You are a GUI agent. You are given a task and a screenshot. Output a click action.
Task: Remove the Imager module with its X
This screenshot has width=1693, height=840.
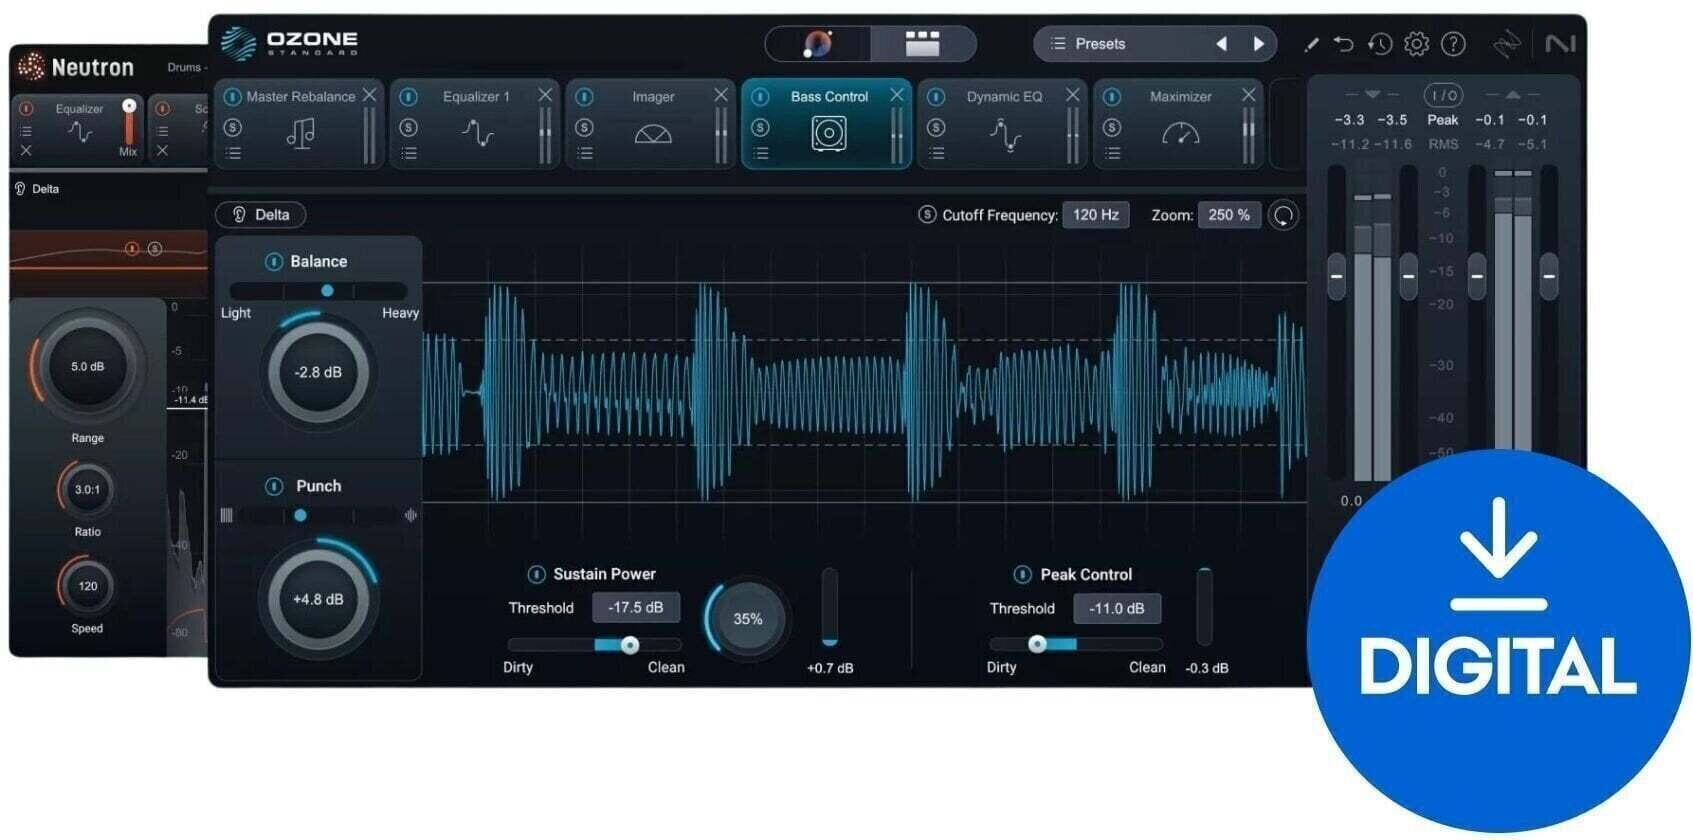coord(721,95)
